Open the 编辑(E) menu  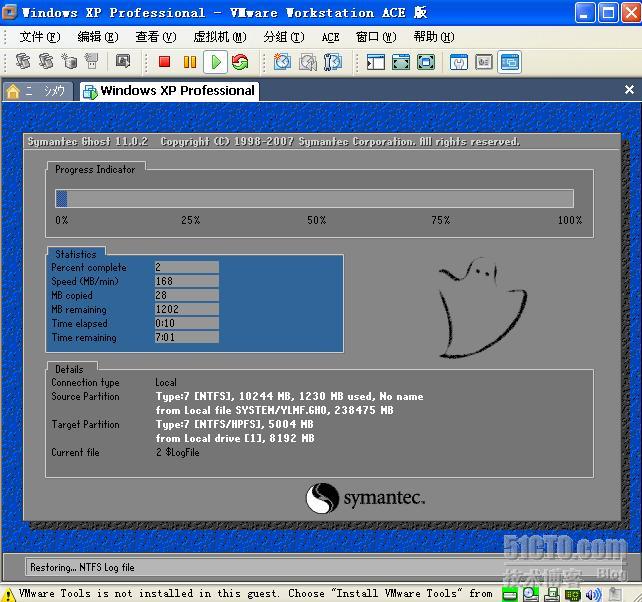98,37
